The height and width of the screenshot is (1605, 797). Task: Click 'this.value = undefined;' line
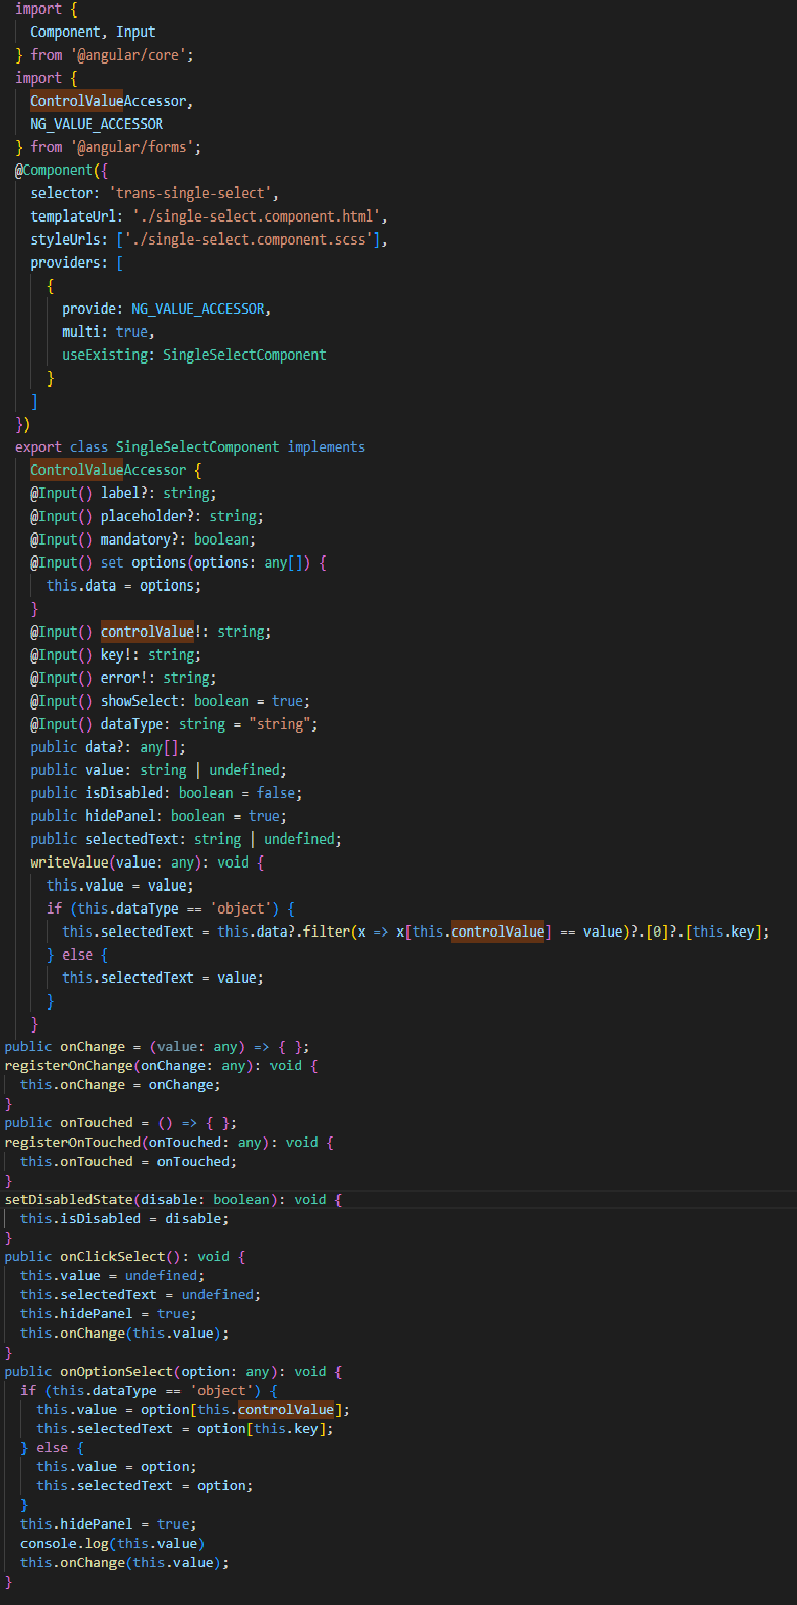[x=112, y=1275]
